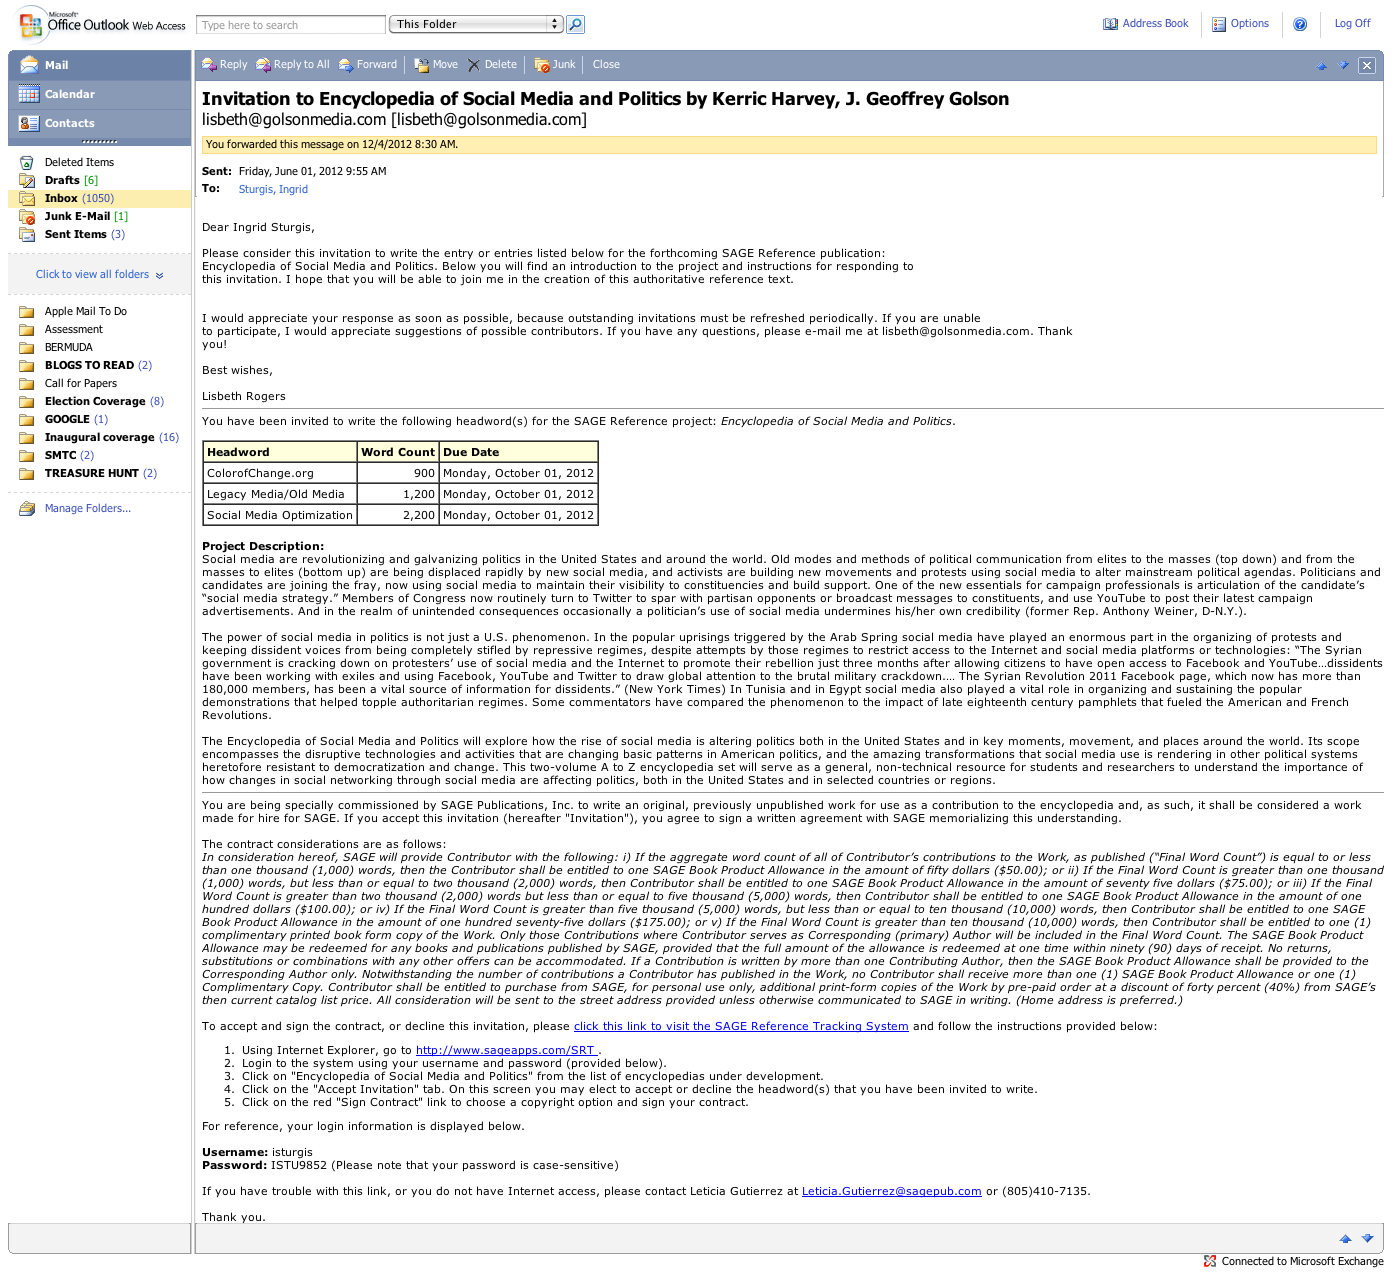Click the search magnifier icon
1392x1275 pixels.
pos(575,25)
